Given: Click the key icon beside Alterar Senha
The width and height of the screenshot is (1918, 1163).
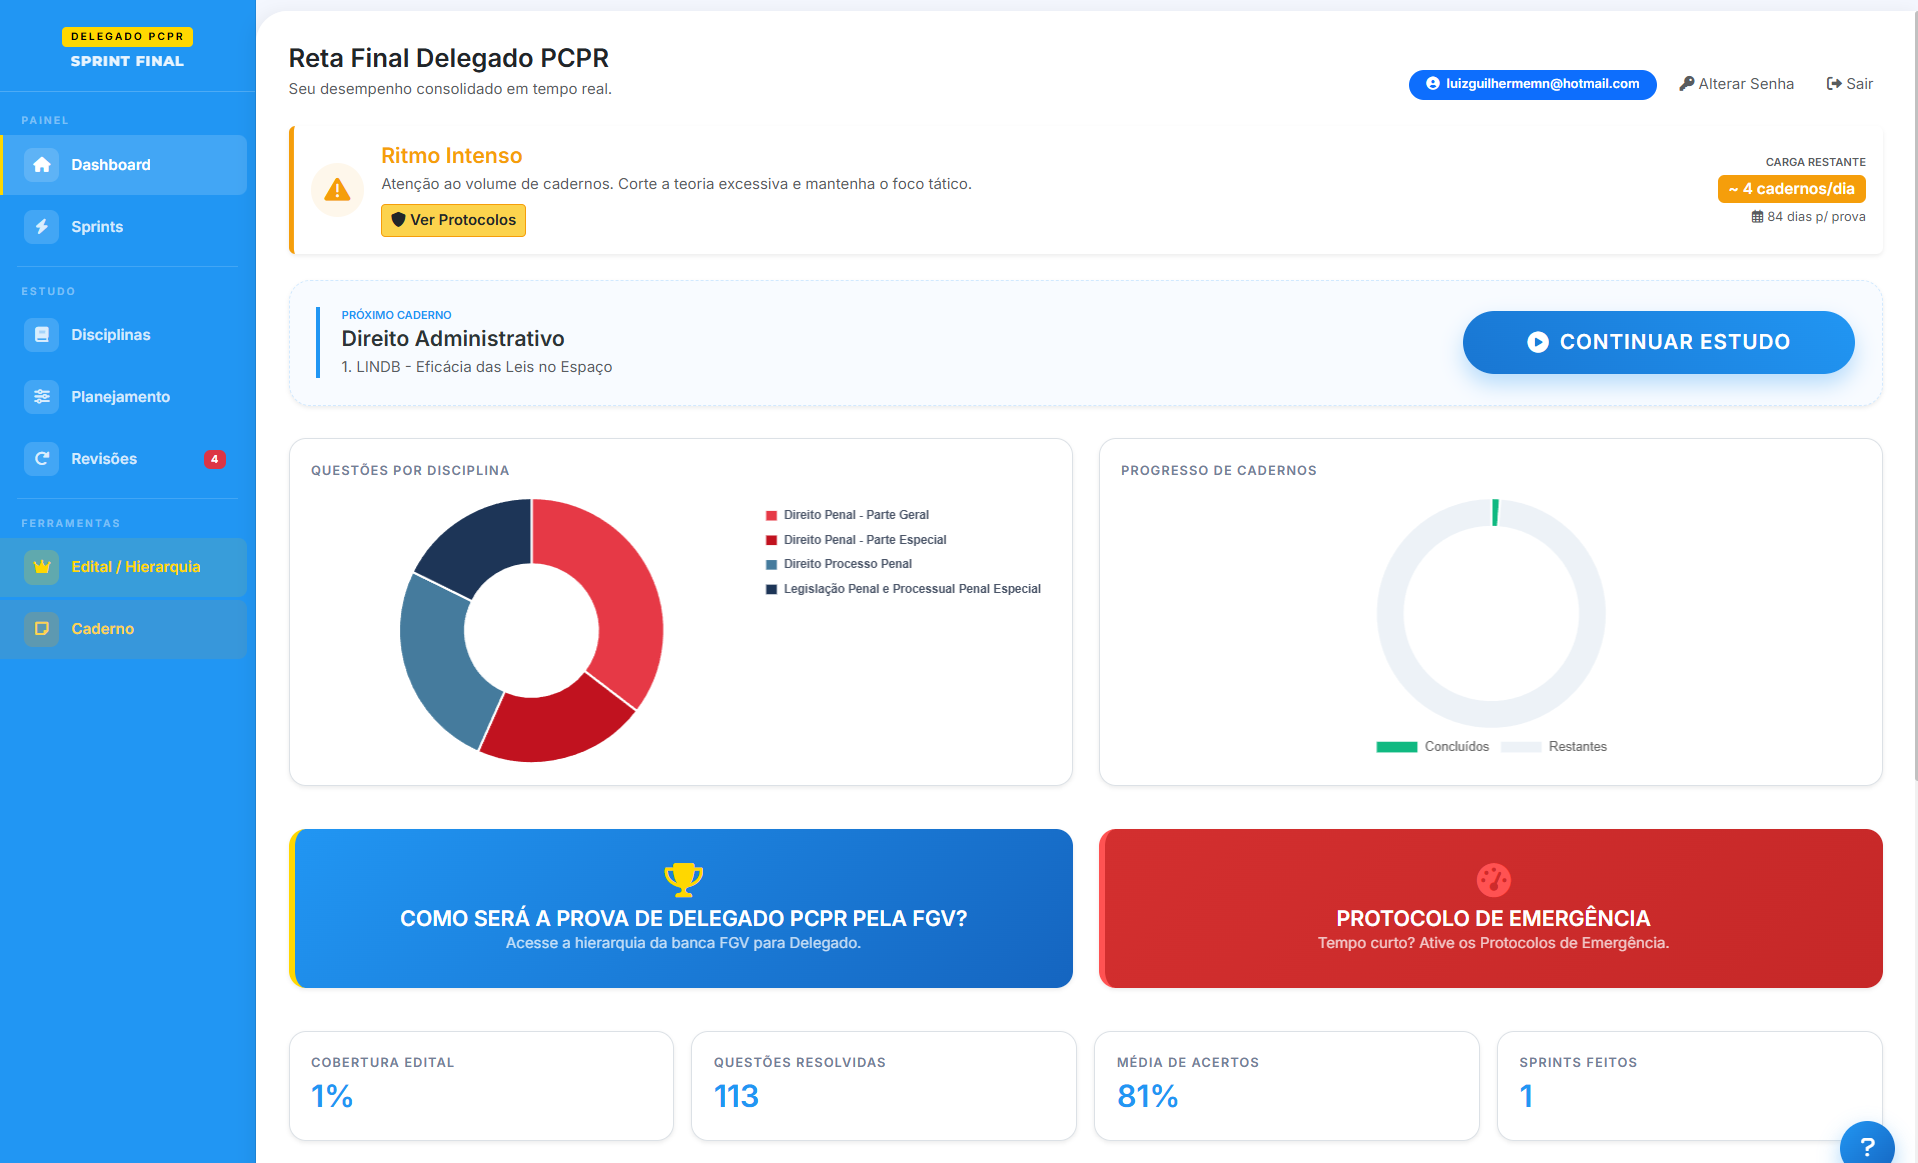Looking at the screenshot, I should coord(1686,84).
